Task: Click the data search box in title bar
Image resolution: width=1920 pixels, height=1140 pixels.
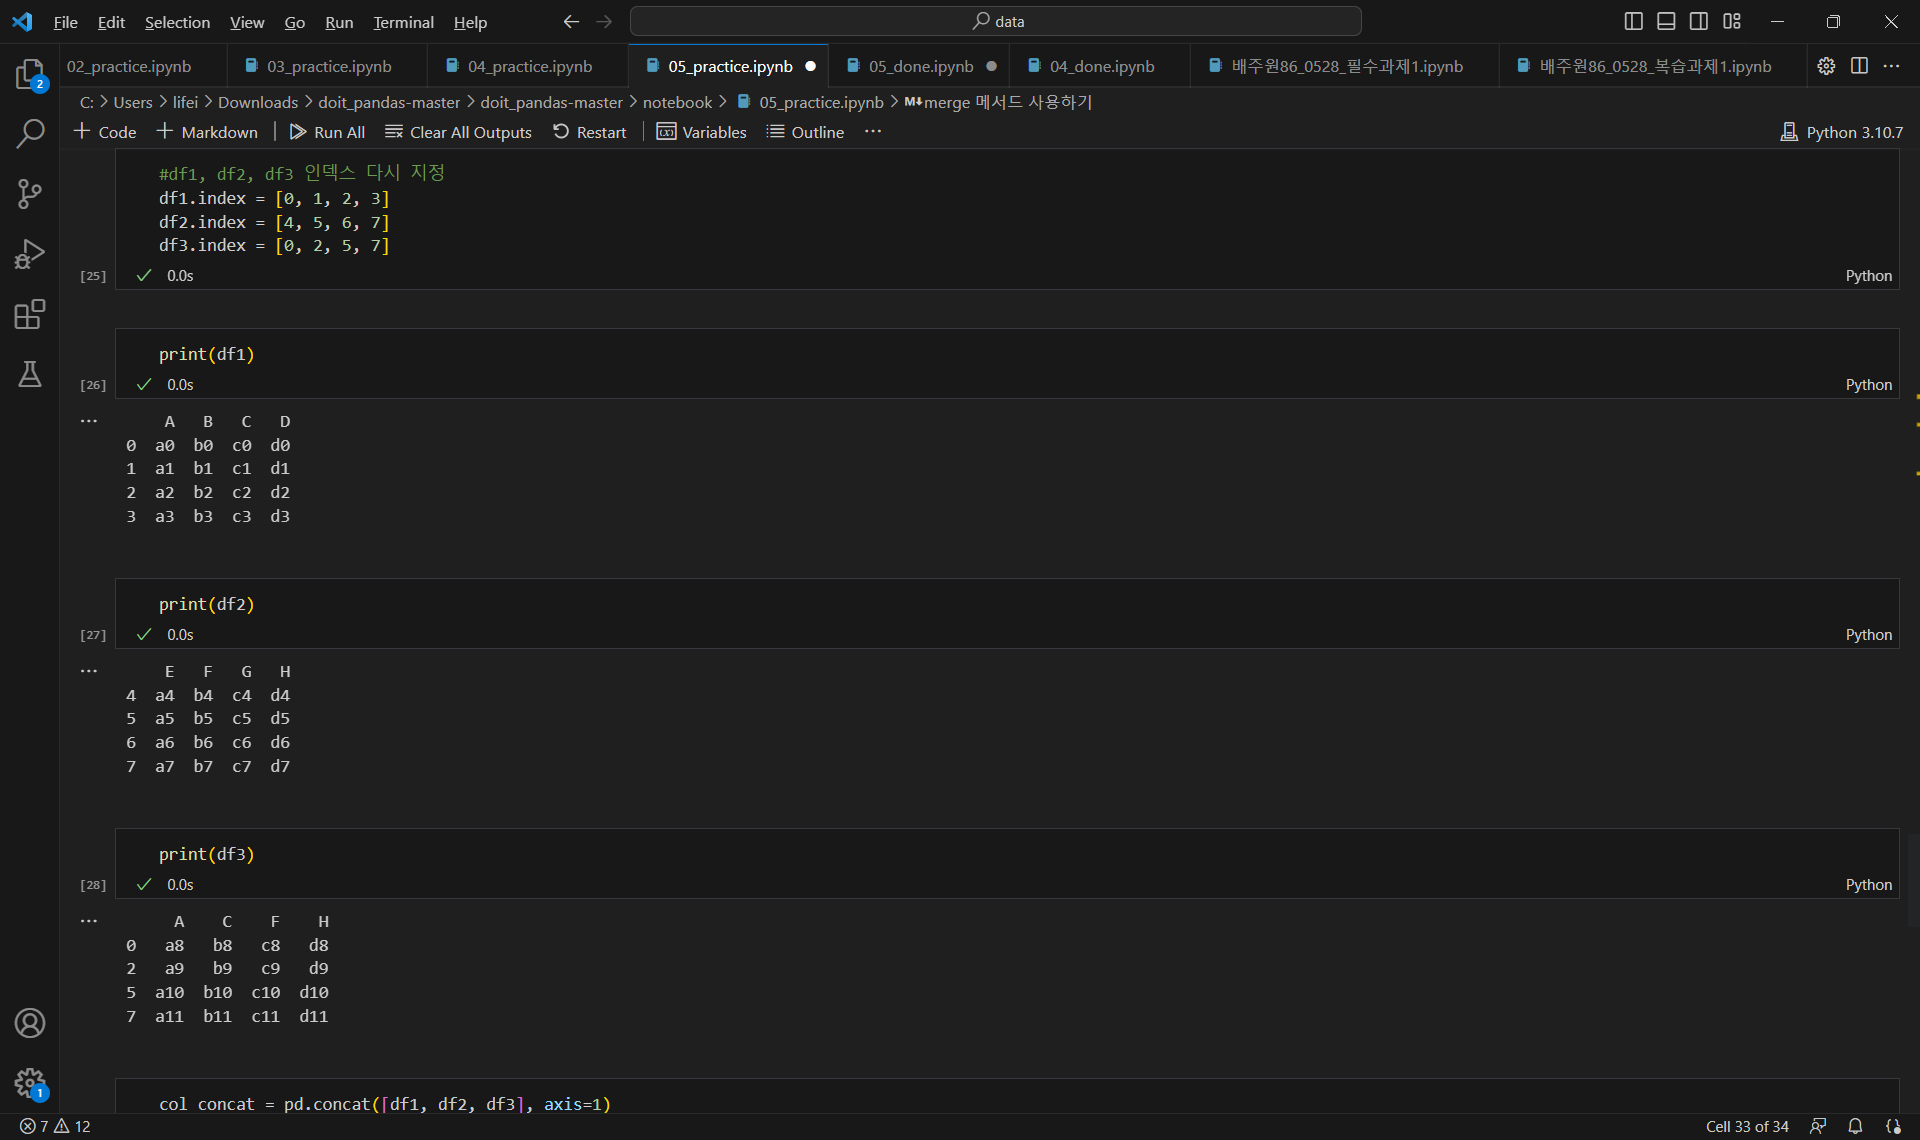Action: [x=996, y=21]
